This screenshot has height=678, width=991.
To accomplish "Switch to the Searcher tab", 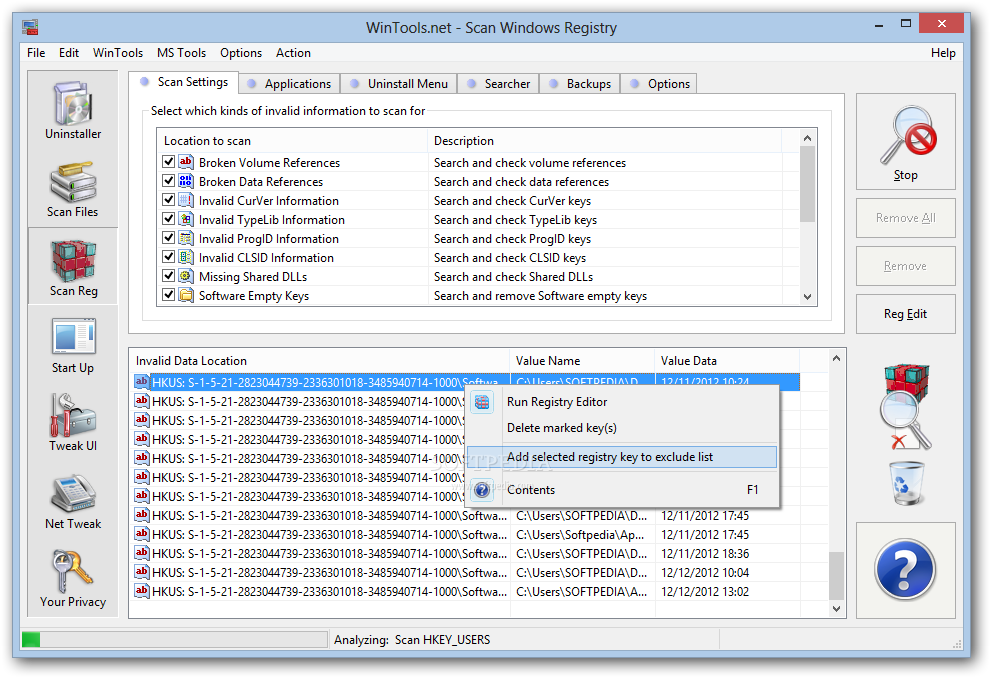I will [x=499, y=83].
